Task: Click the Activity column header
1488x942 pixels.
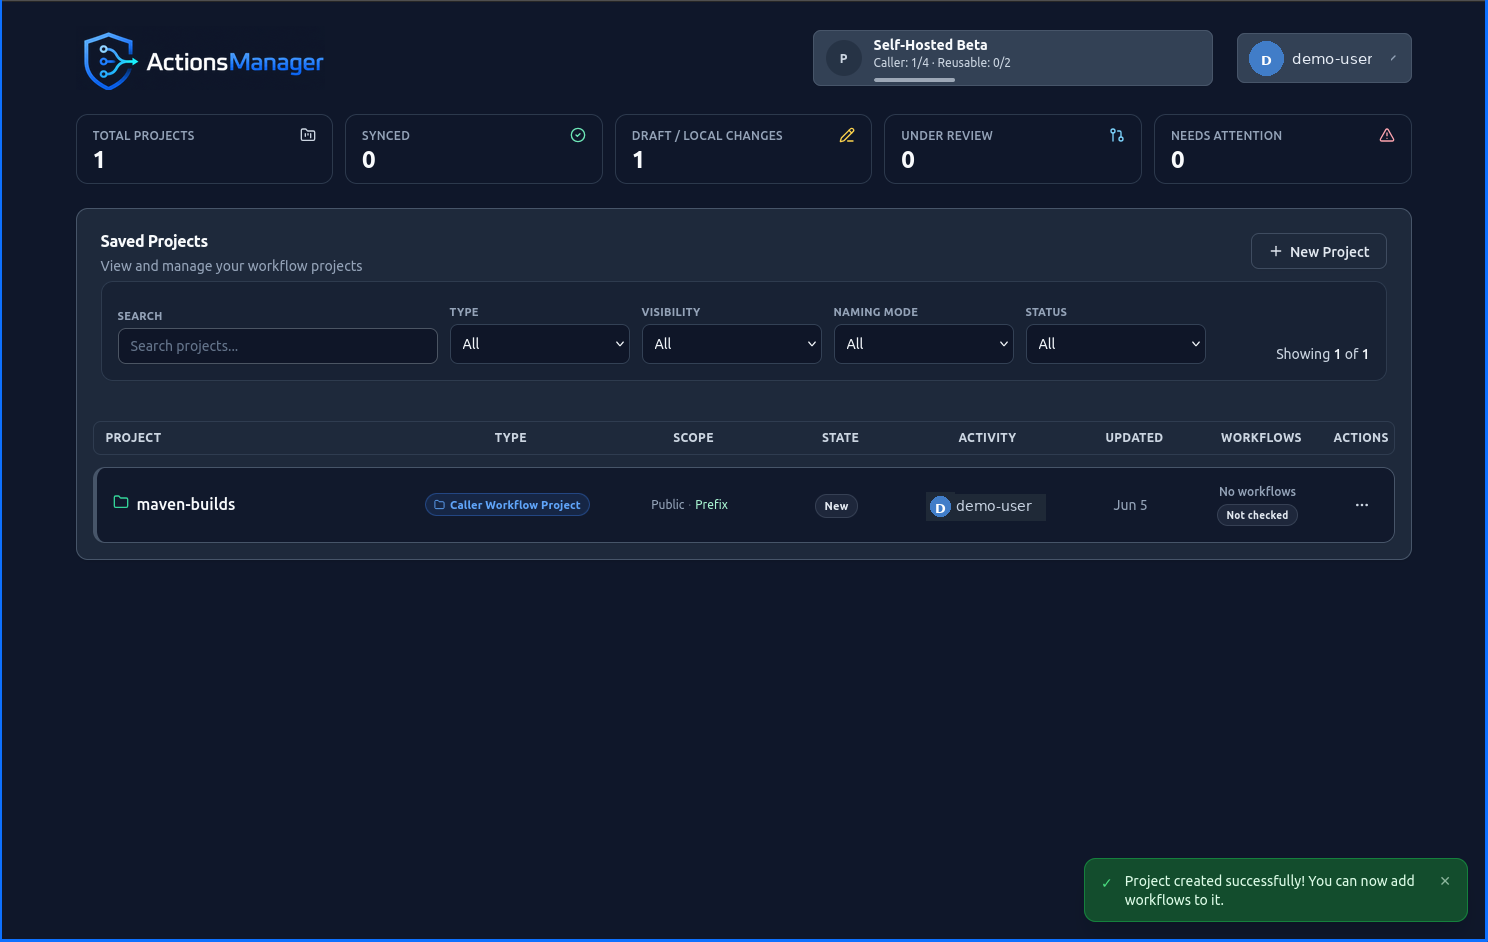Action: [987, 438]
